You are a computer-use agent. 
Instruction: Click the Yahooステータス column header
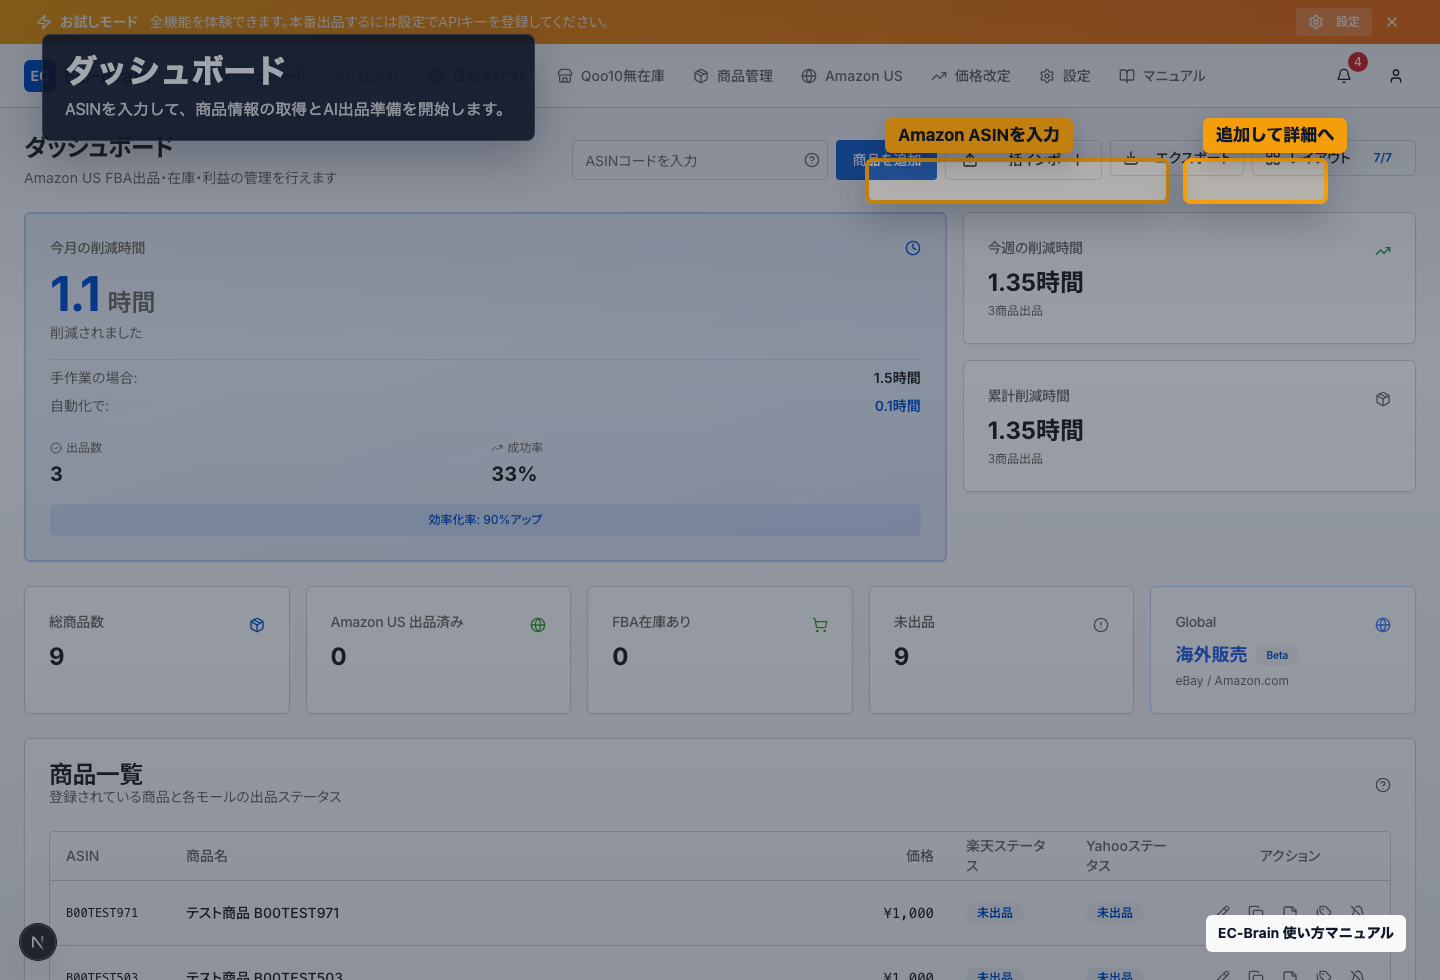(1126, 856)
